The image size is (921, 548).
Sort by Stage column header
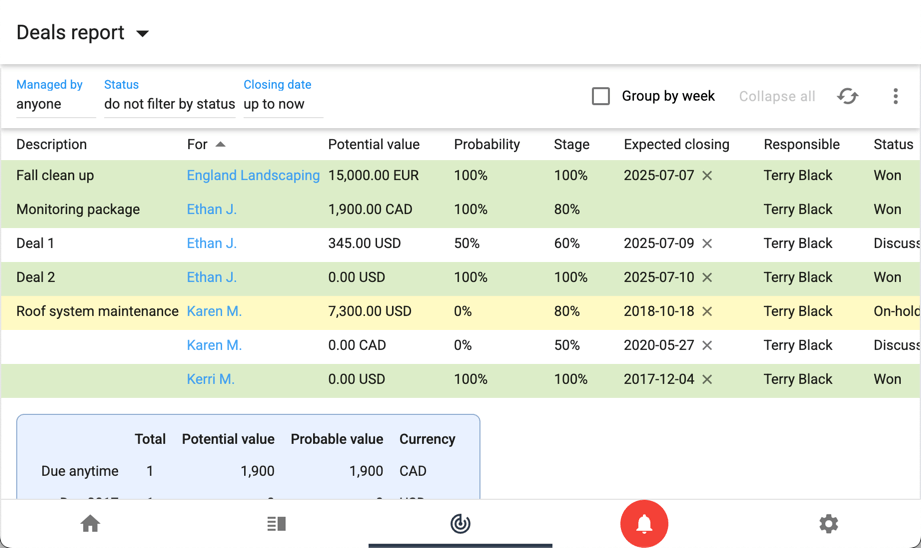pyautogui.click(x=572, y=144)
